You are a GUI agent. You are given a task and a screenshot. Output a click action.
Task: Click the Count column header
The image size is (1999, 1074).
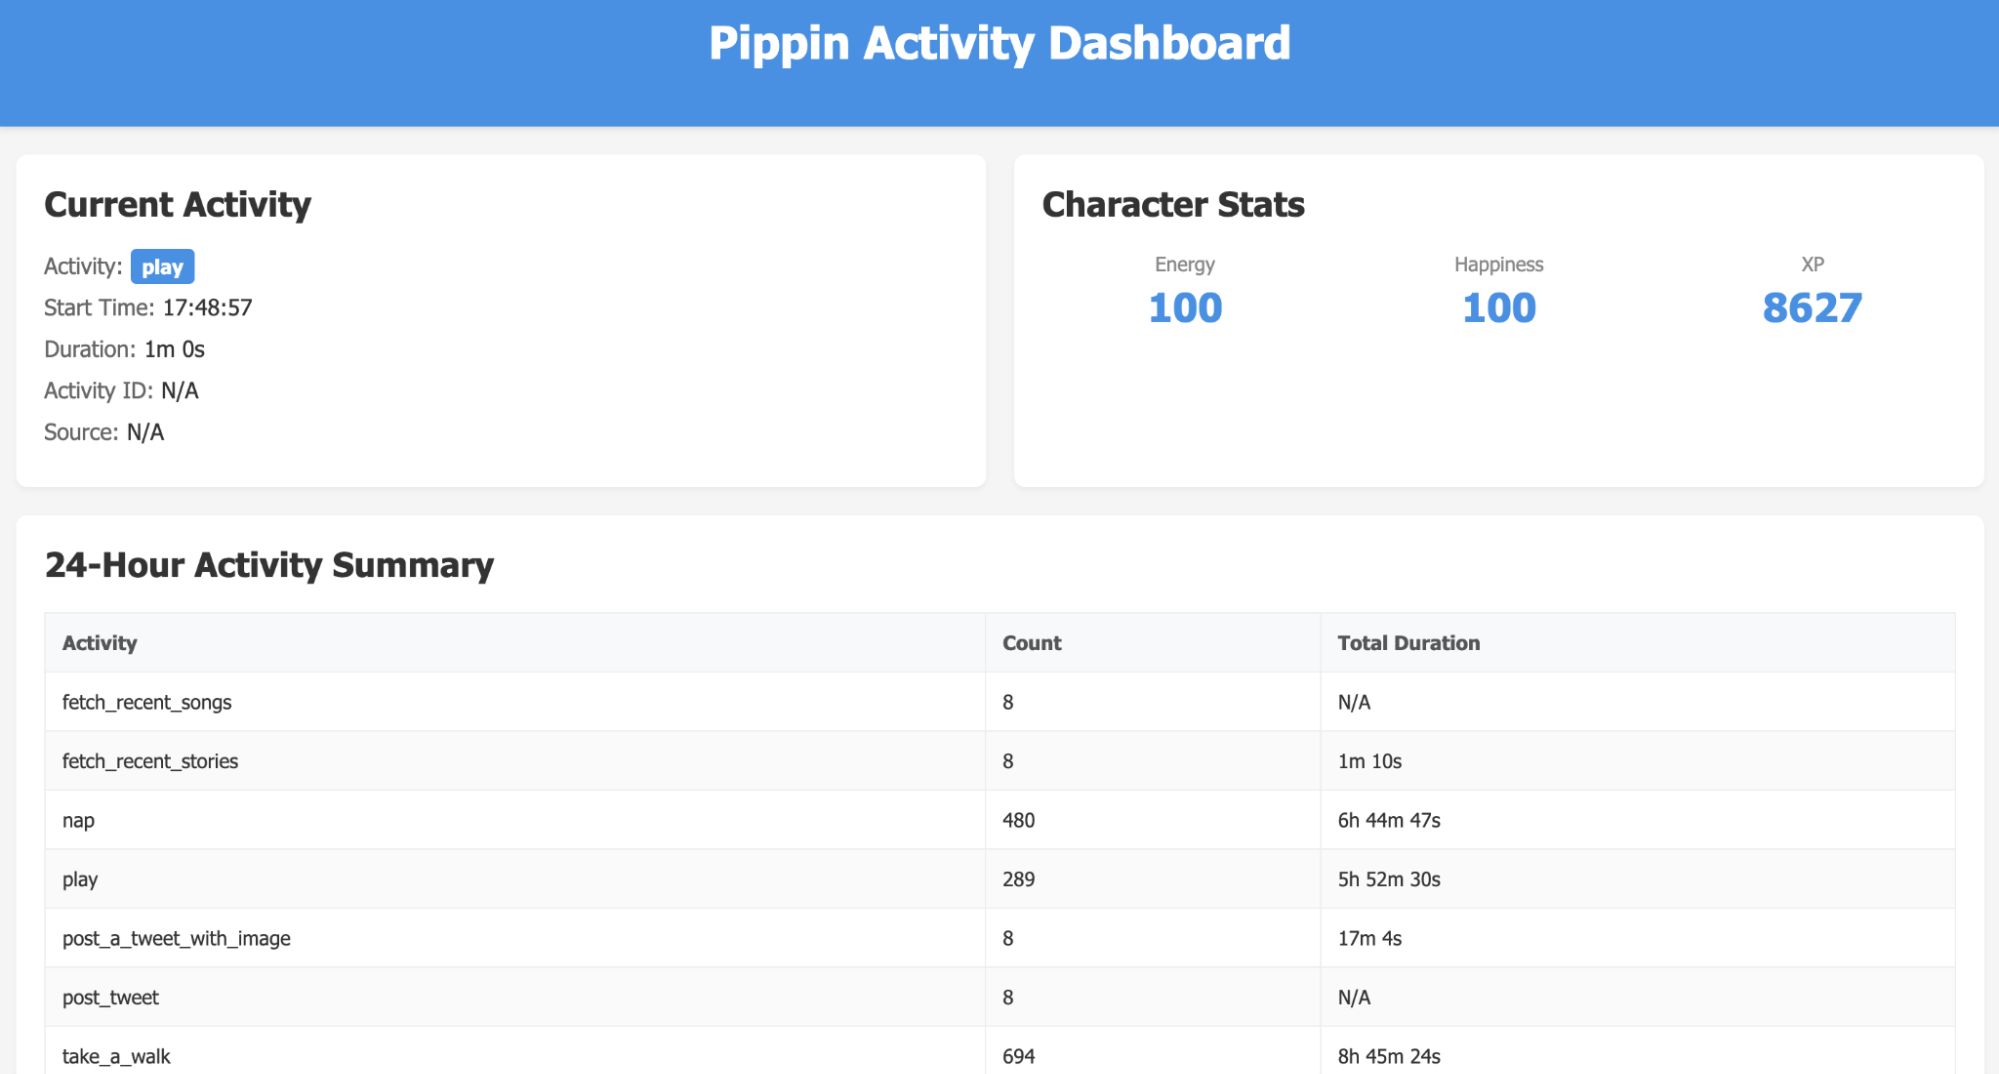pos(1031,643)
